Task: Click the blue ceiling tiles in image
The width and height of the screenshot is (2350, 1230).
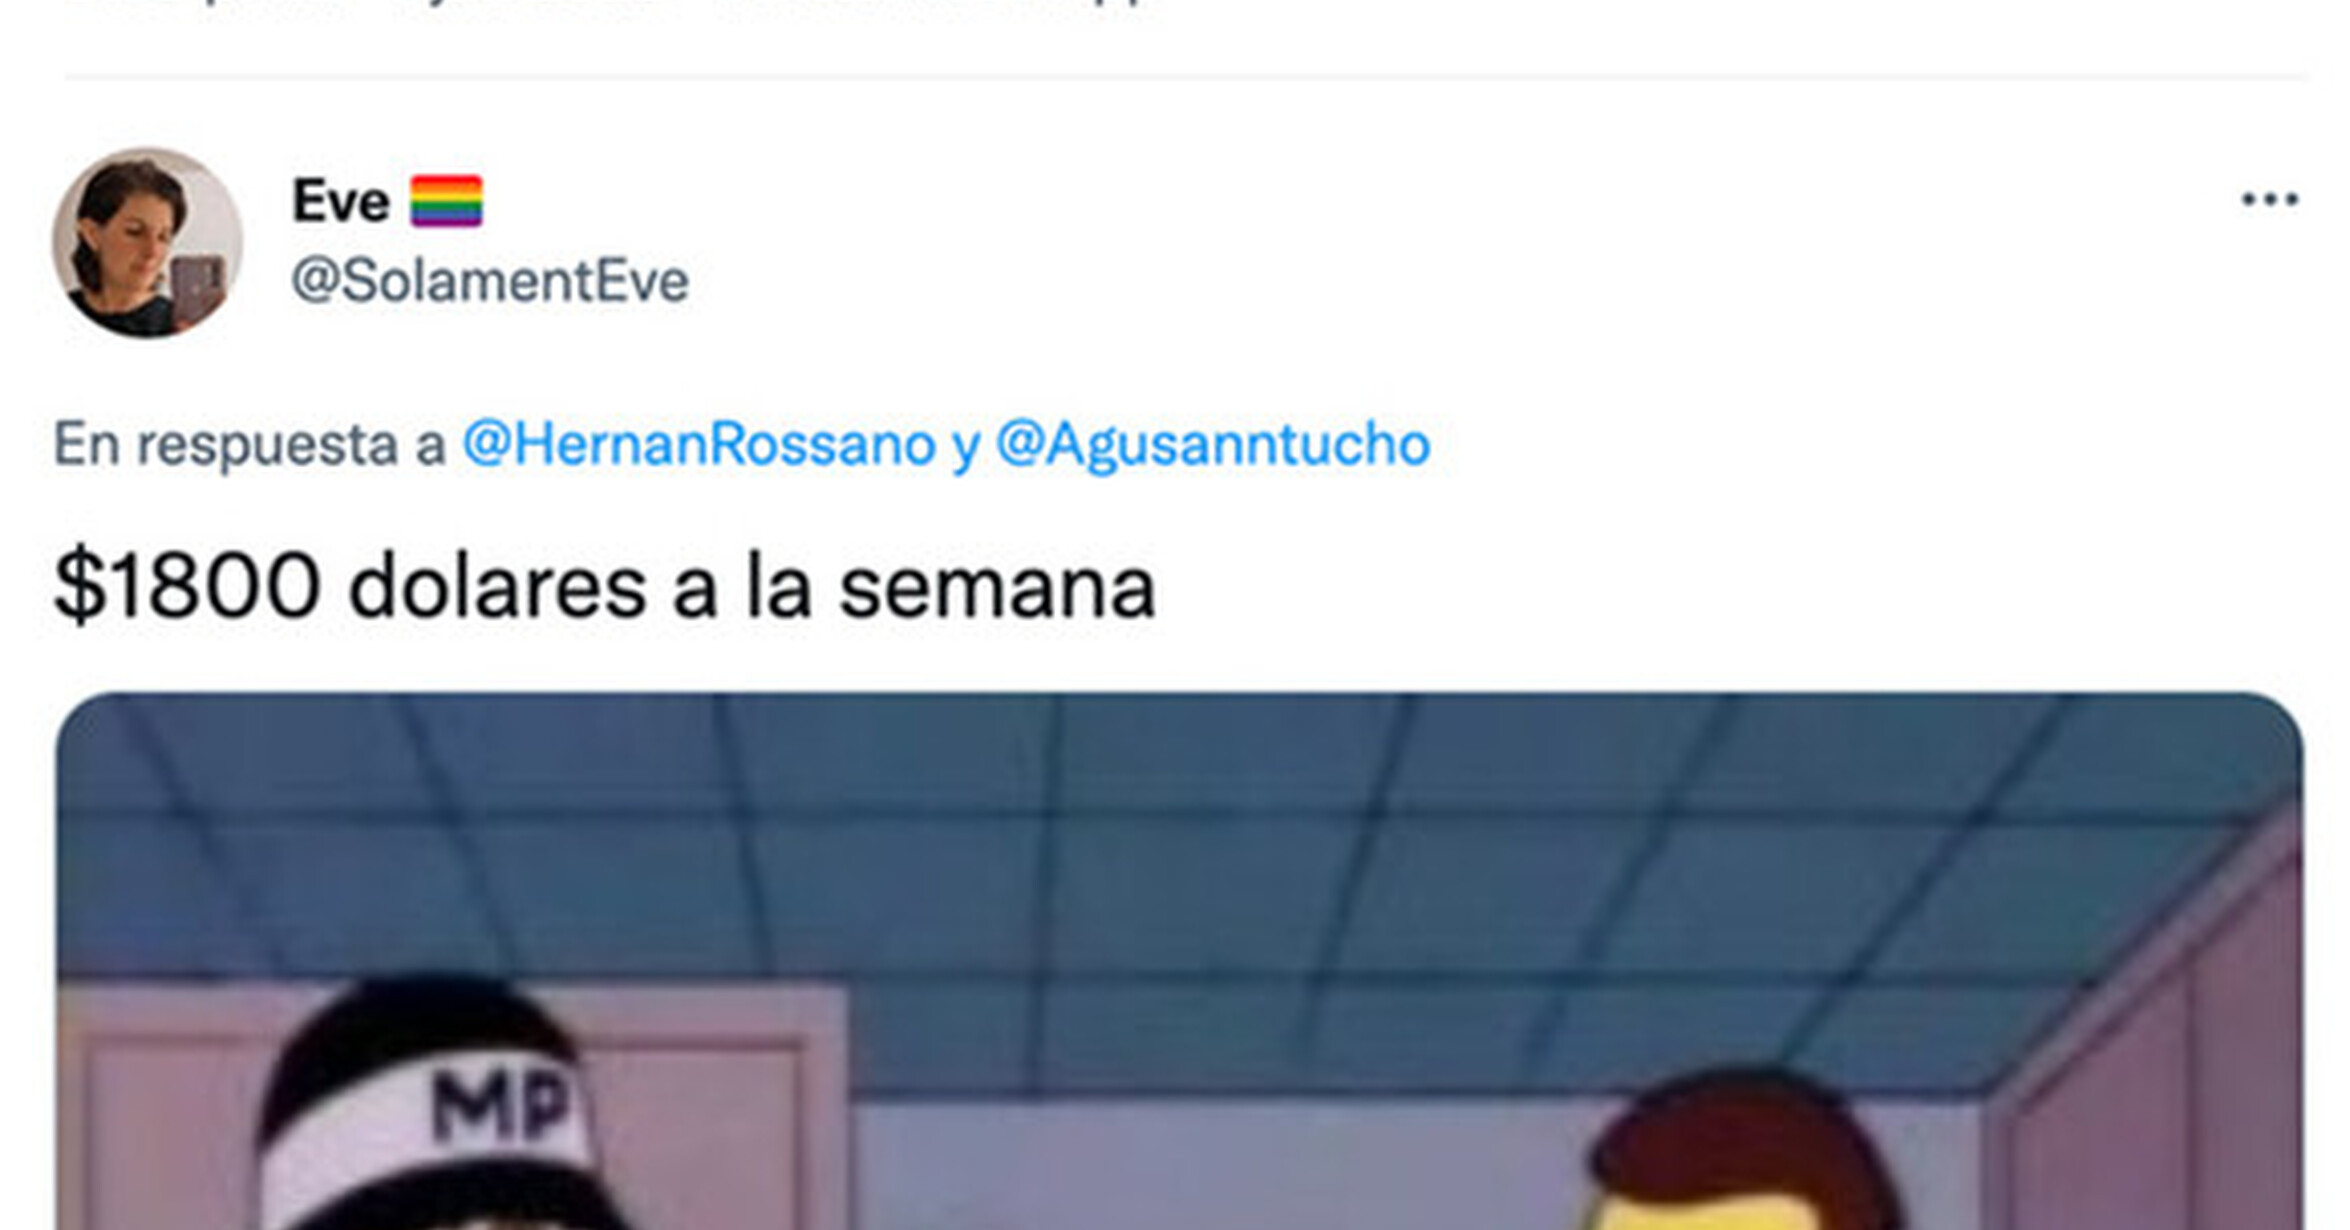Action: click(x=1180, y=880)
